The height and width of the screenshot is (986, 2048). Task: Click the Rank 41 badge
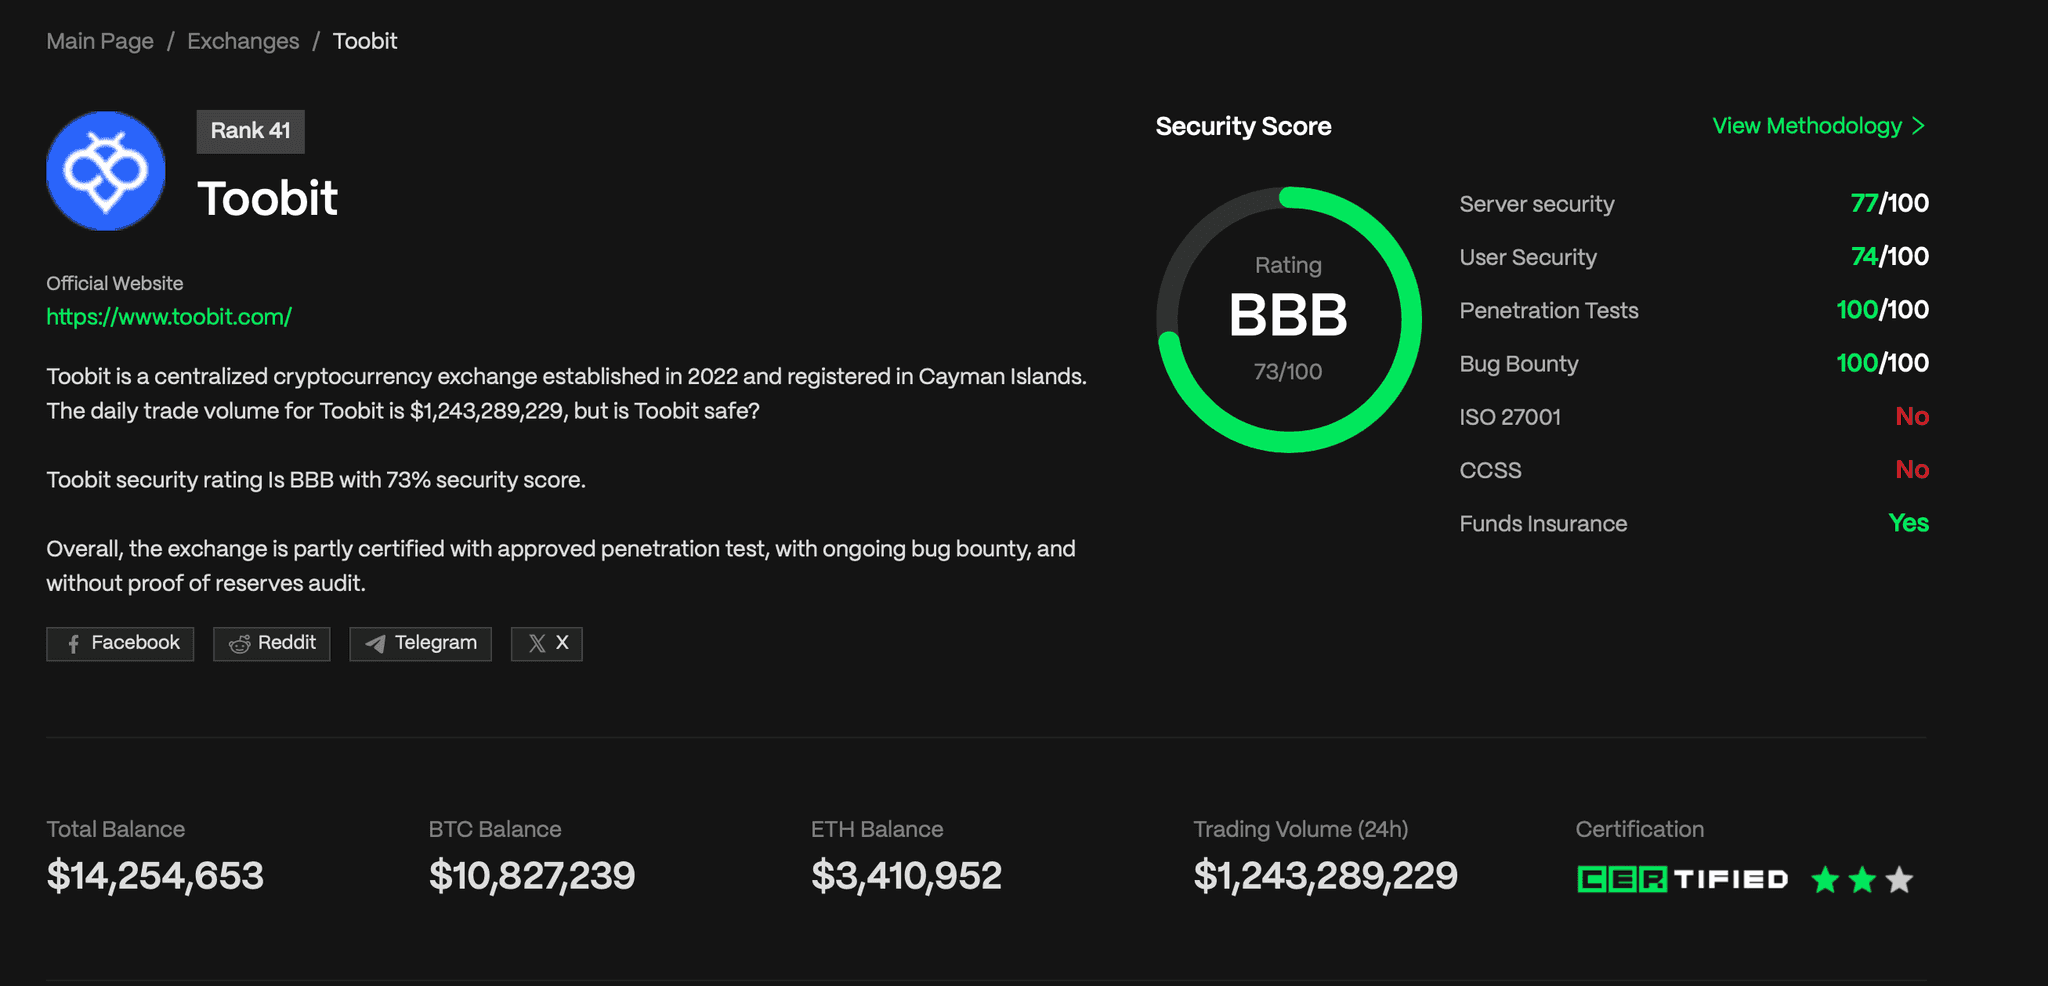[250, 131]
